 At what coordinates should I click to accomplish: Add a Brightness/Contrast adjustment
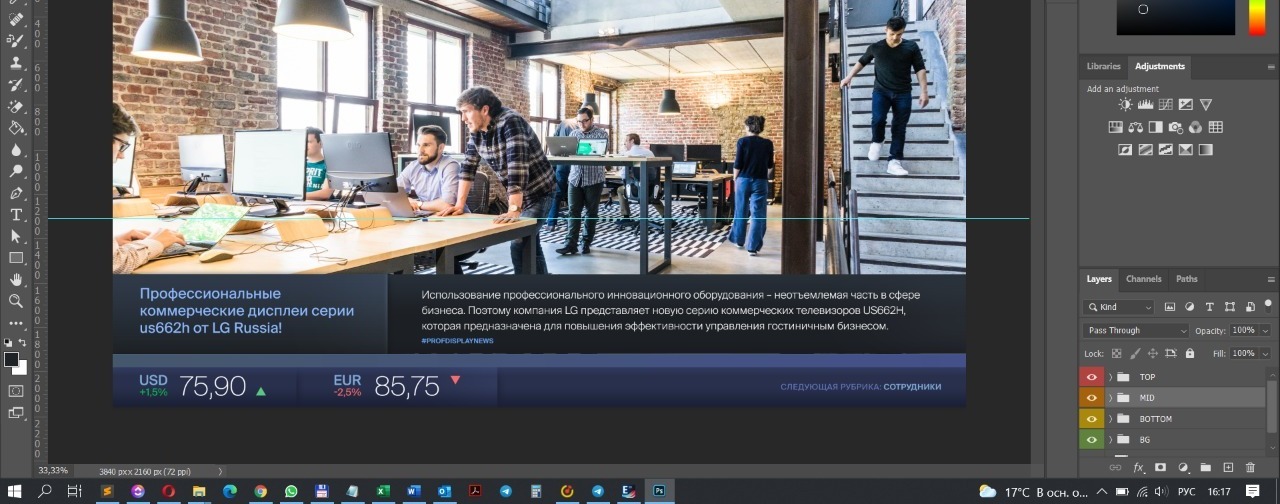pyautogui.click(x=1126, y=104)
